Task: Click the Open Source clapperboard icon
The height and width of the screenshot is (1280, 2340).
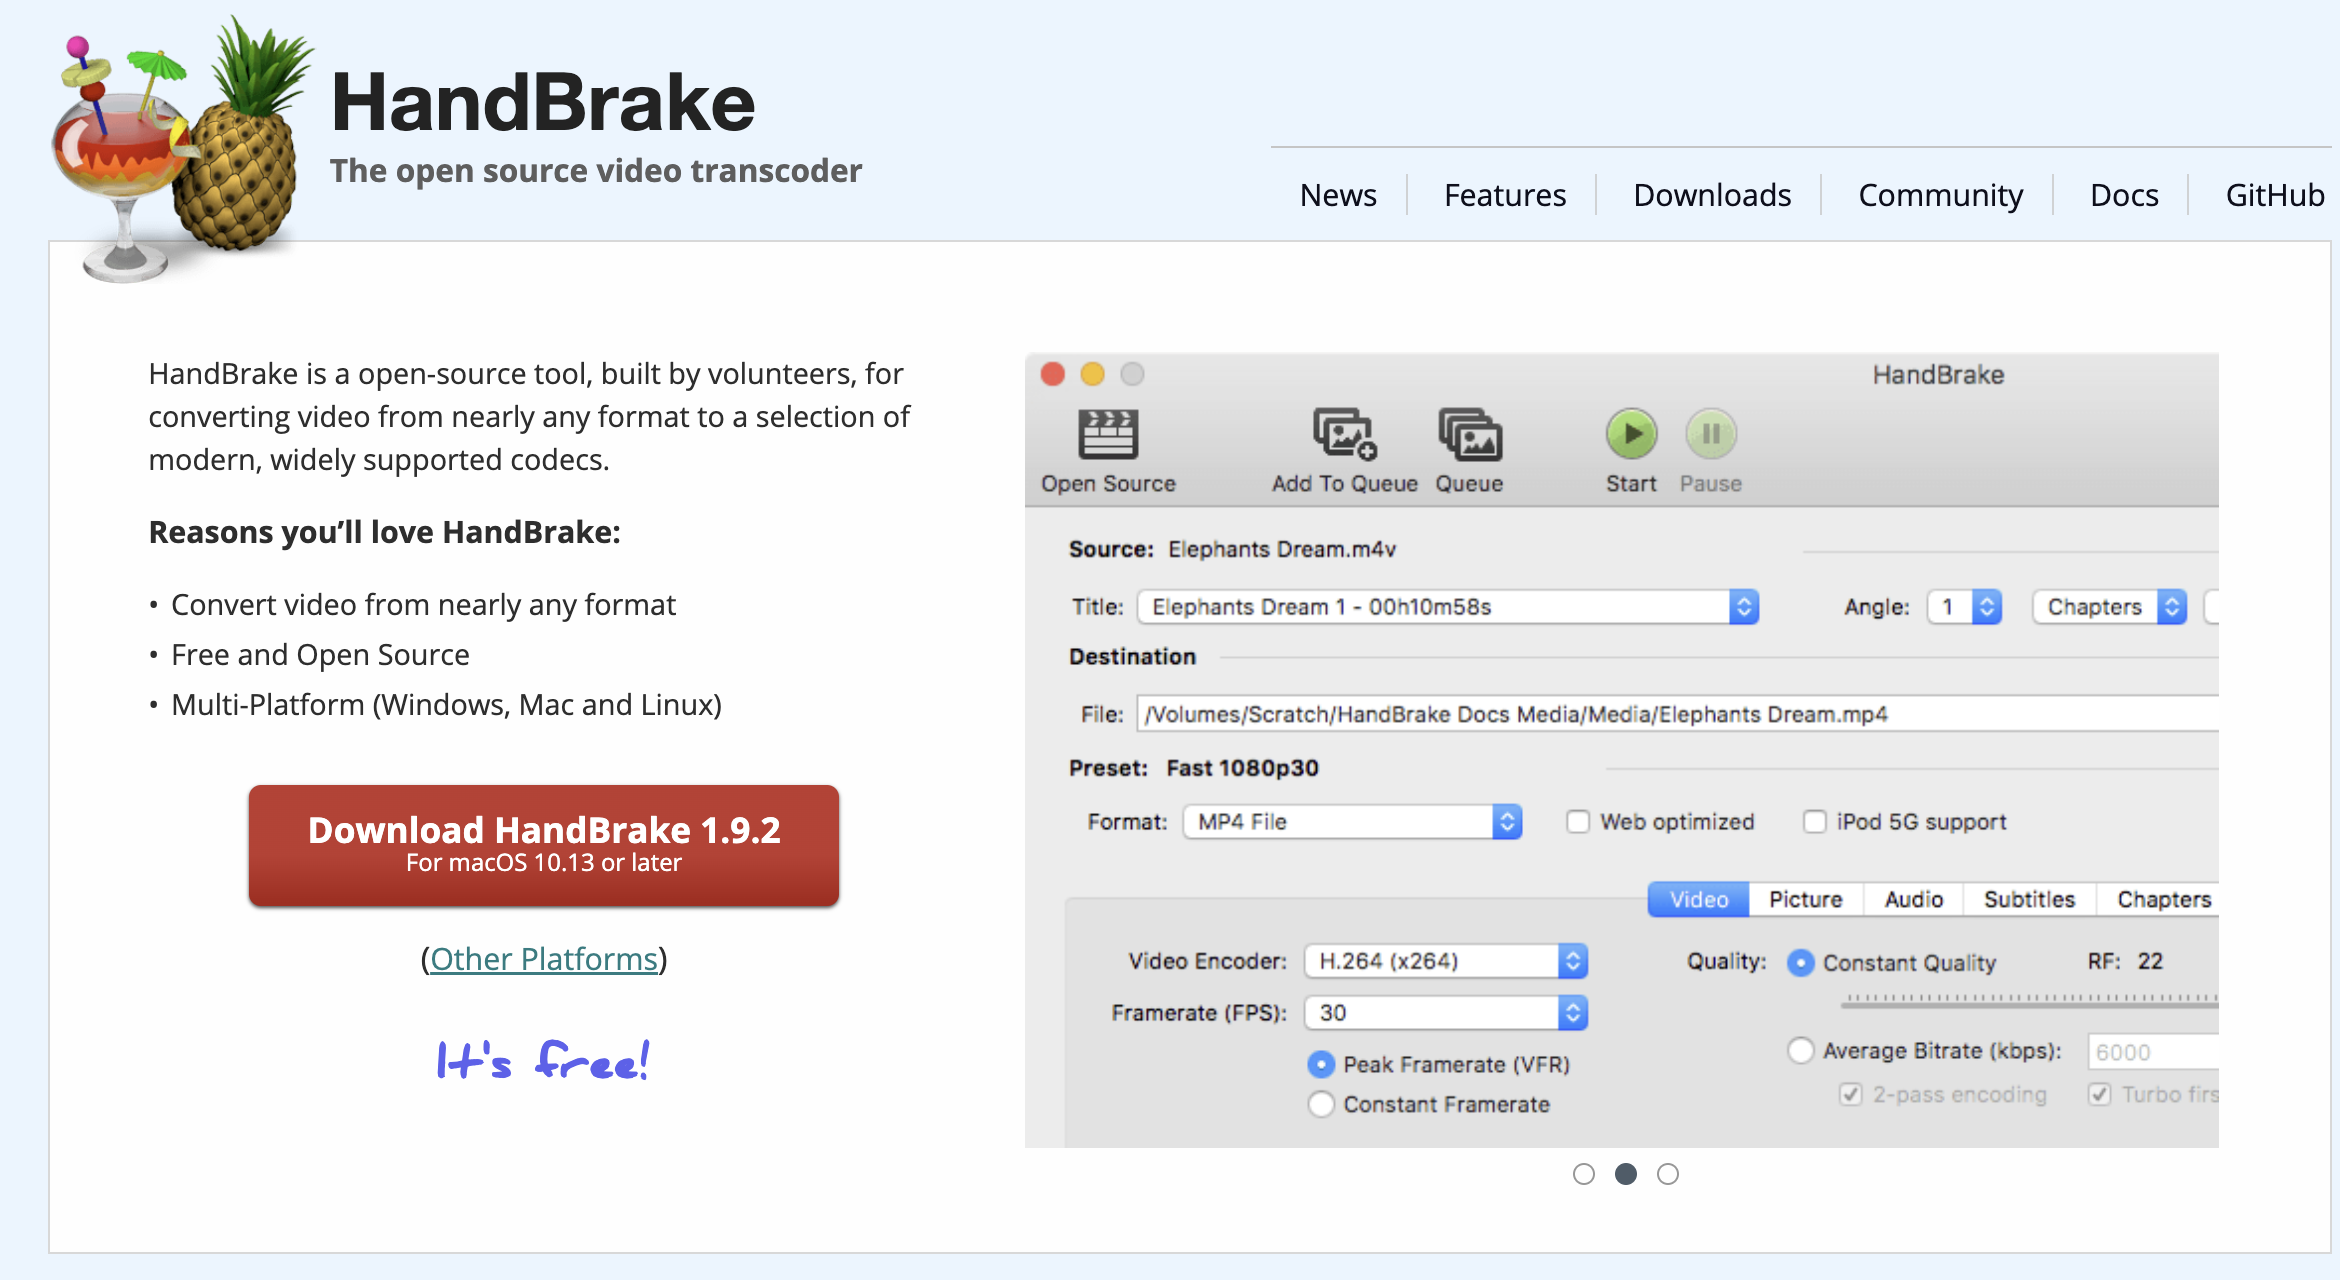Action: [x=1107, y=434]
